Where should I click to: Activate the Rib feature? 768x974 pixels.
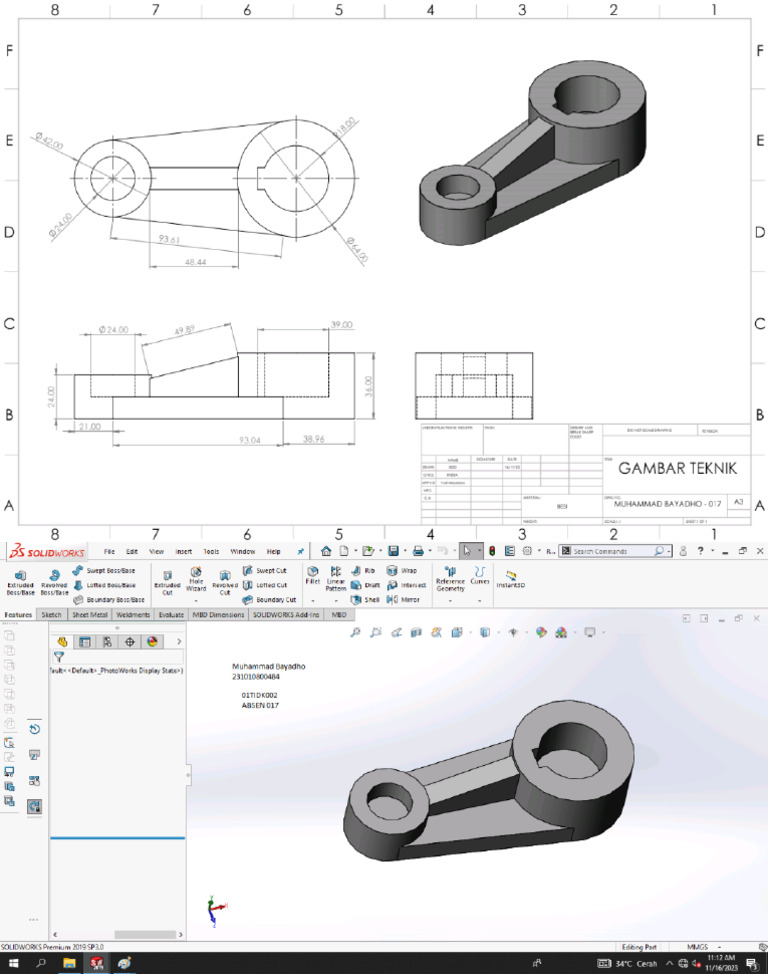click(x=363, y=570)
